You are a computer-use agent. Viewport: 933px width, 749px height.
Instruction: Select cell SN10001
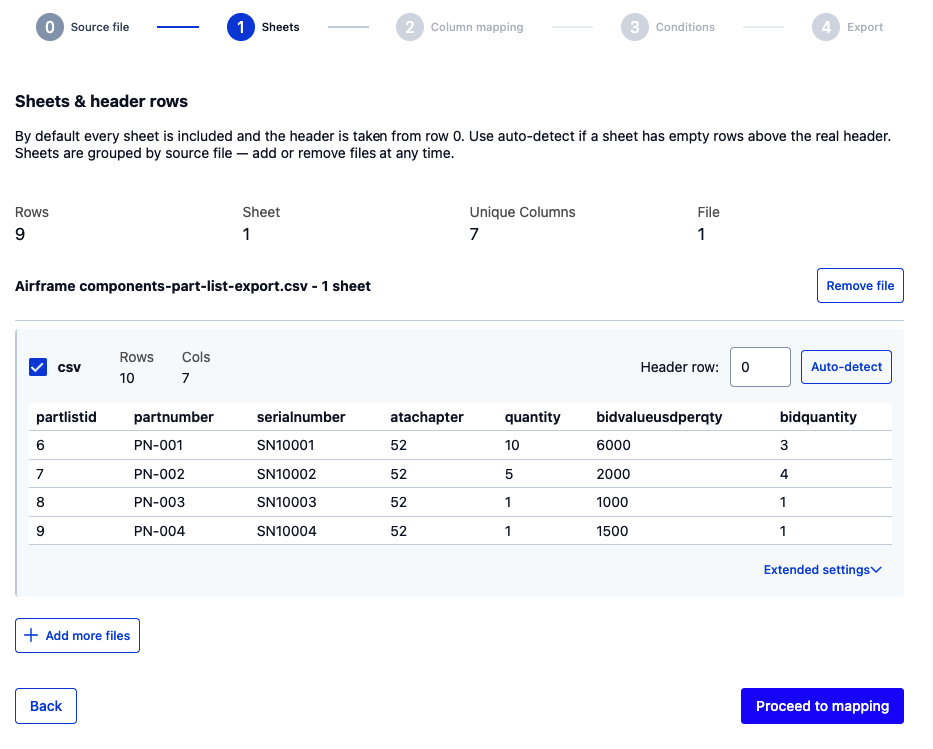[x=286, y=445]
